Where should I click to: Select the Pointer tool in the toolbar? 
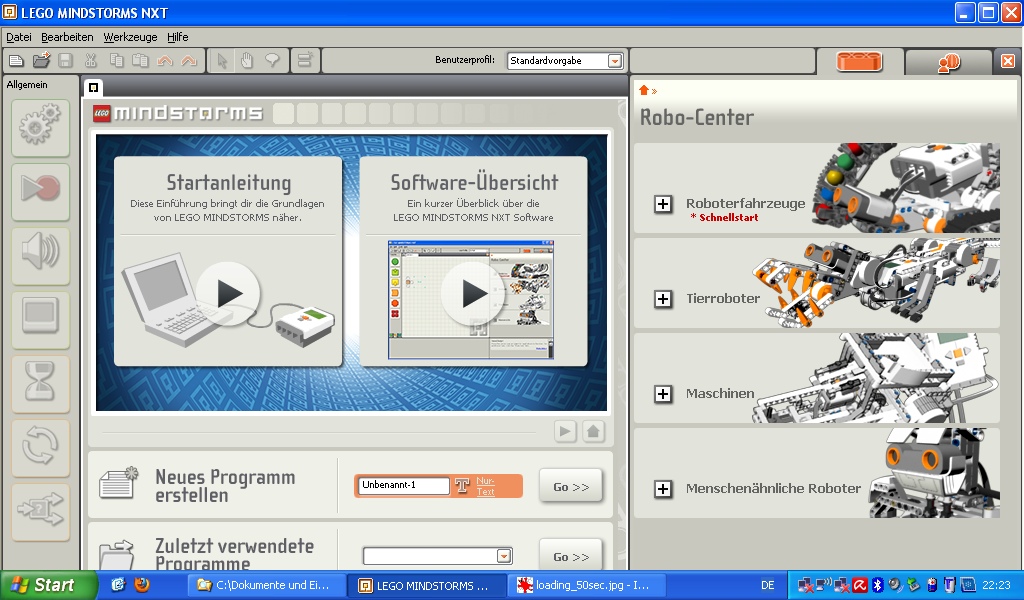pyautogui.click(x=221, y=60)
